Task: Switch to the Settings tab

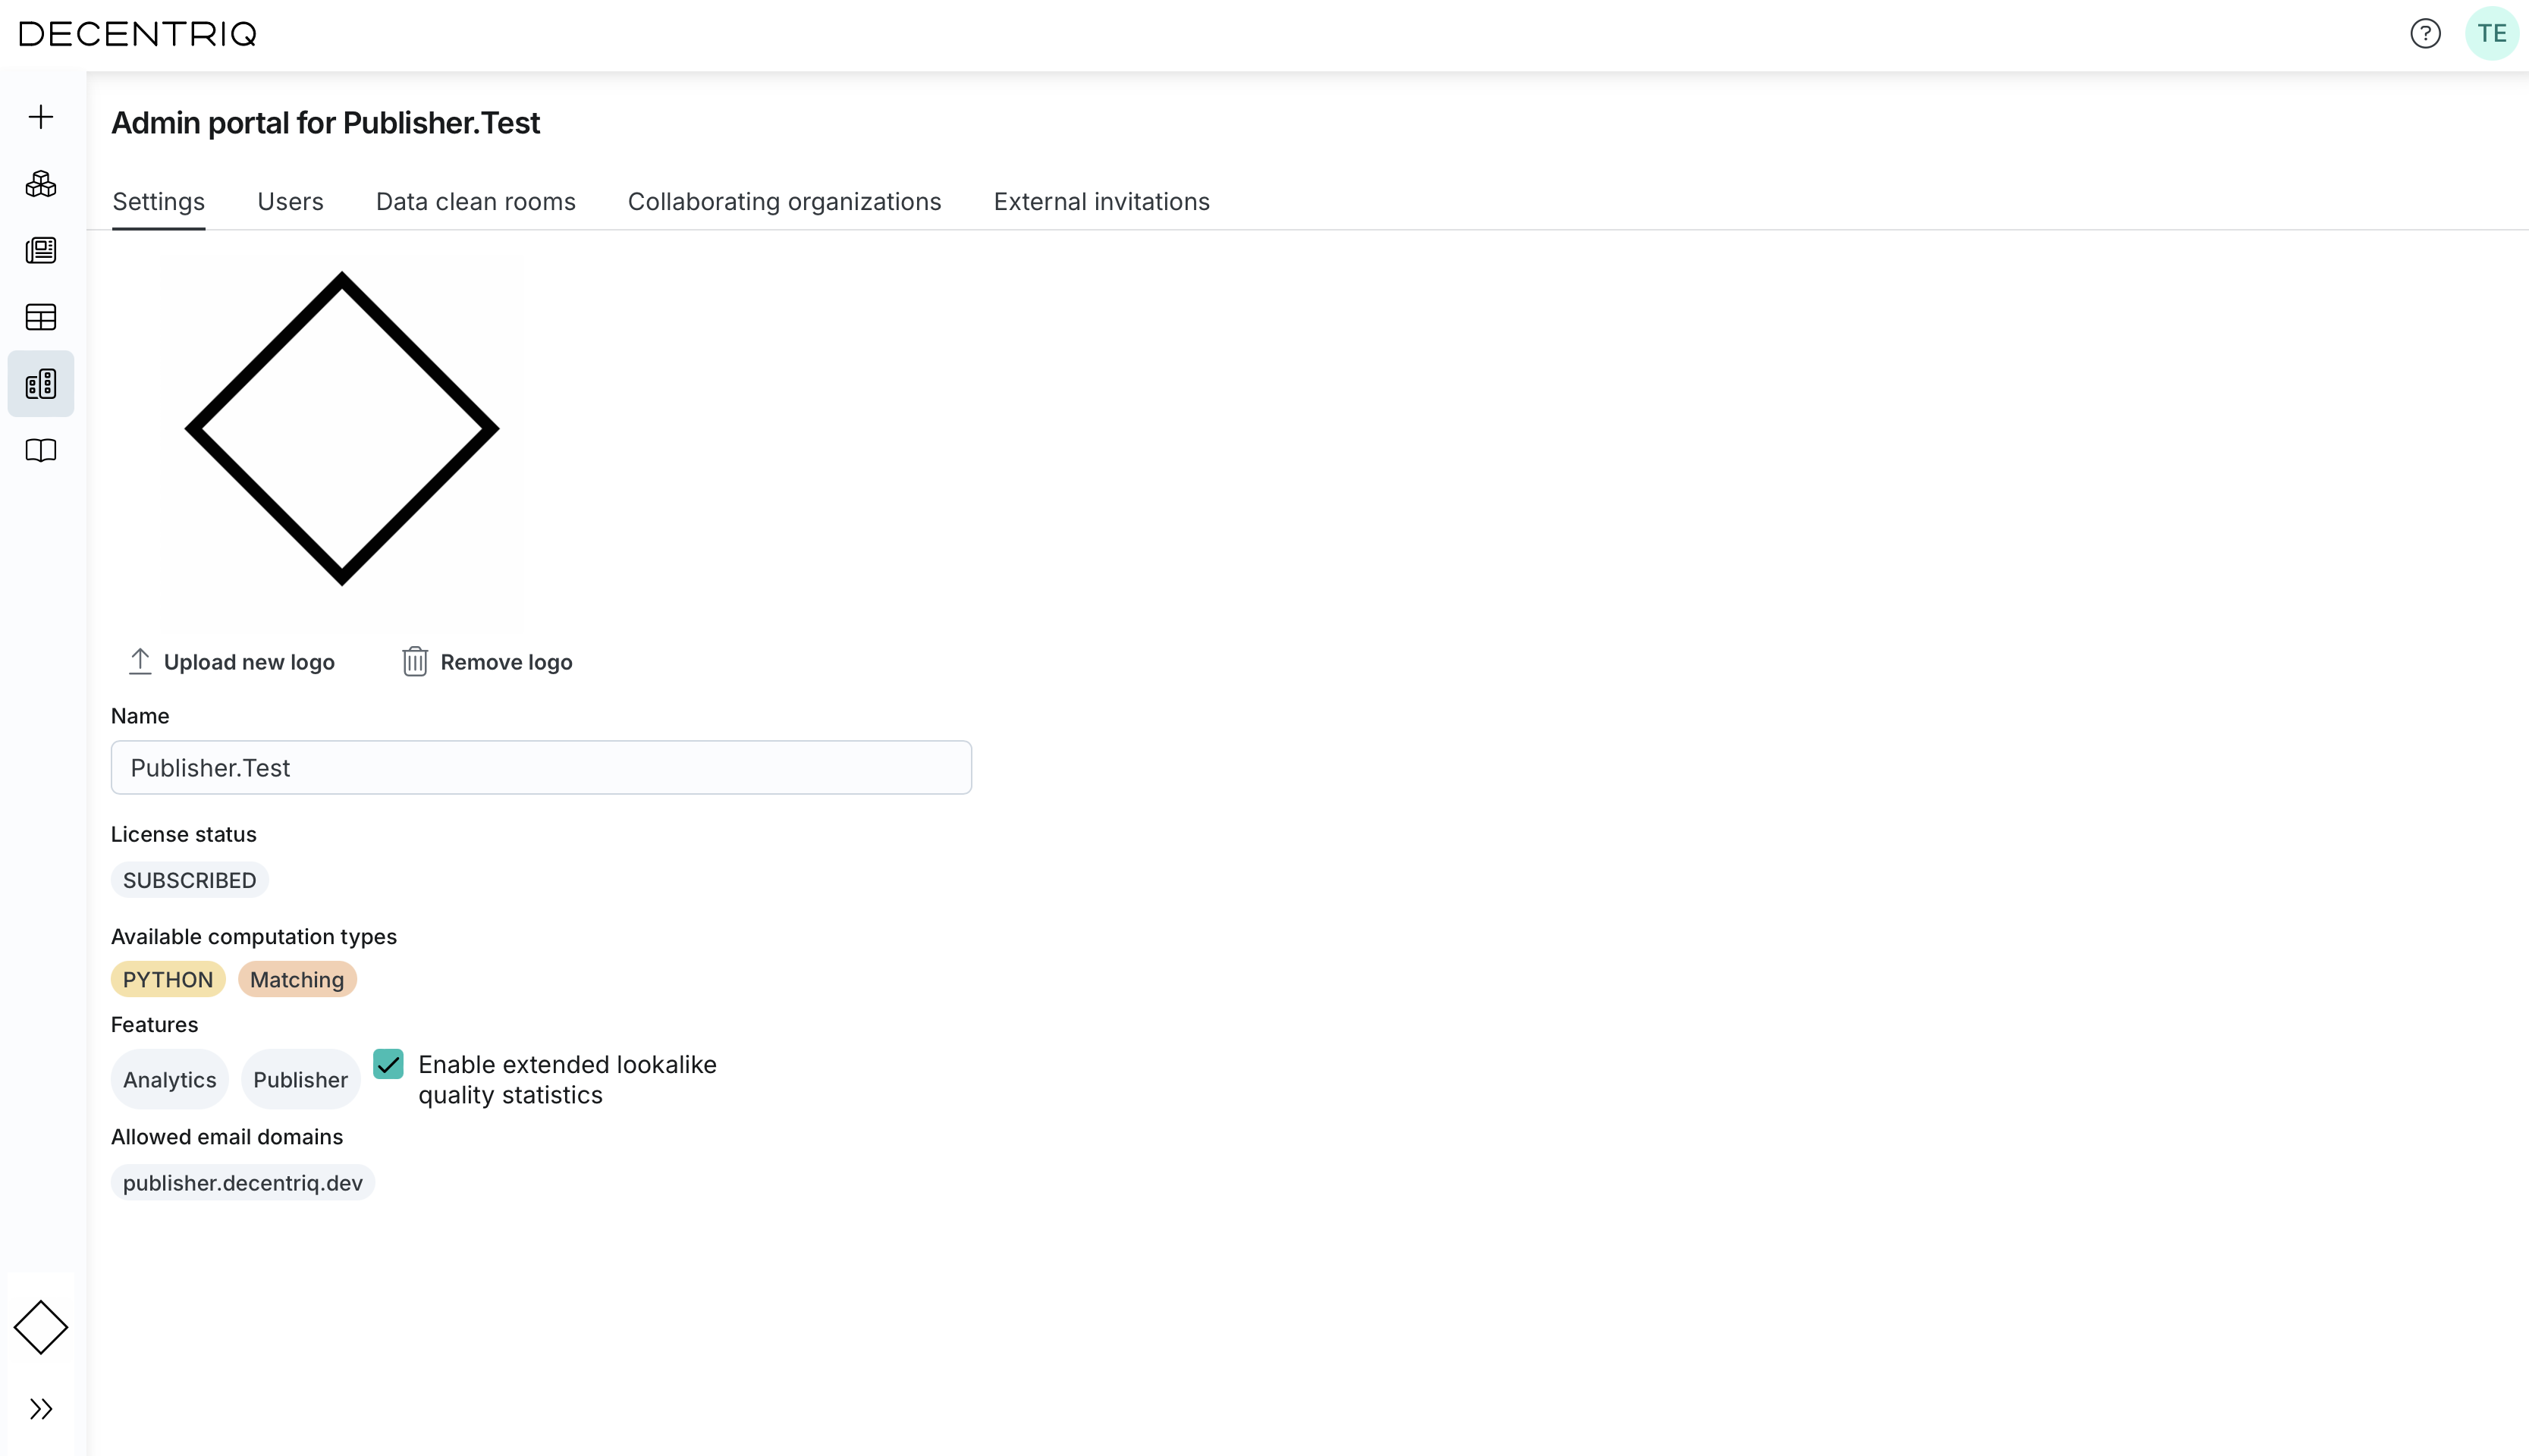Action: click(159, 202)
